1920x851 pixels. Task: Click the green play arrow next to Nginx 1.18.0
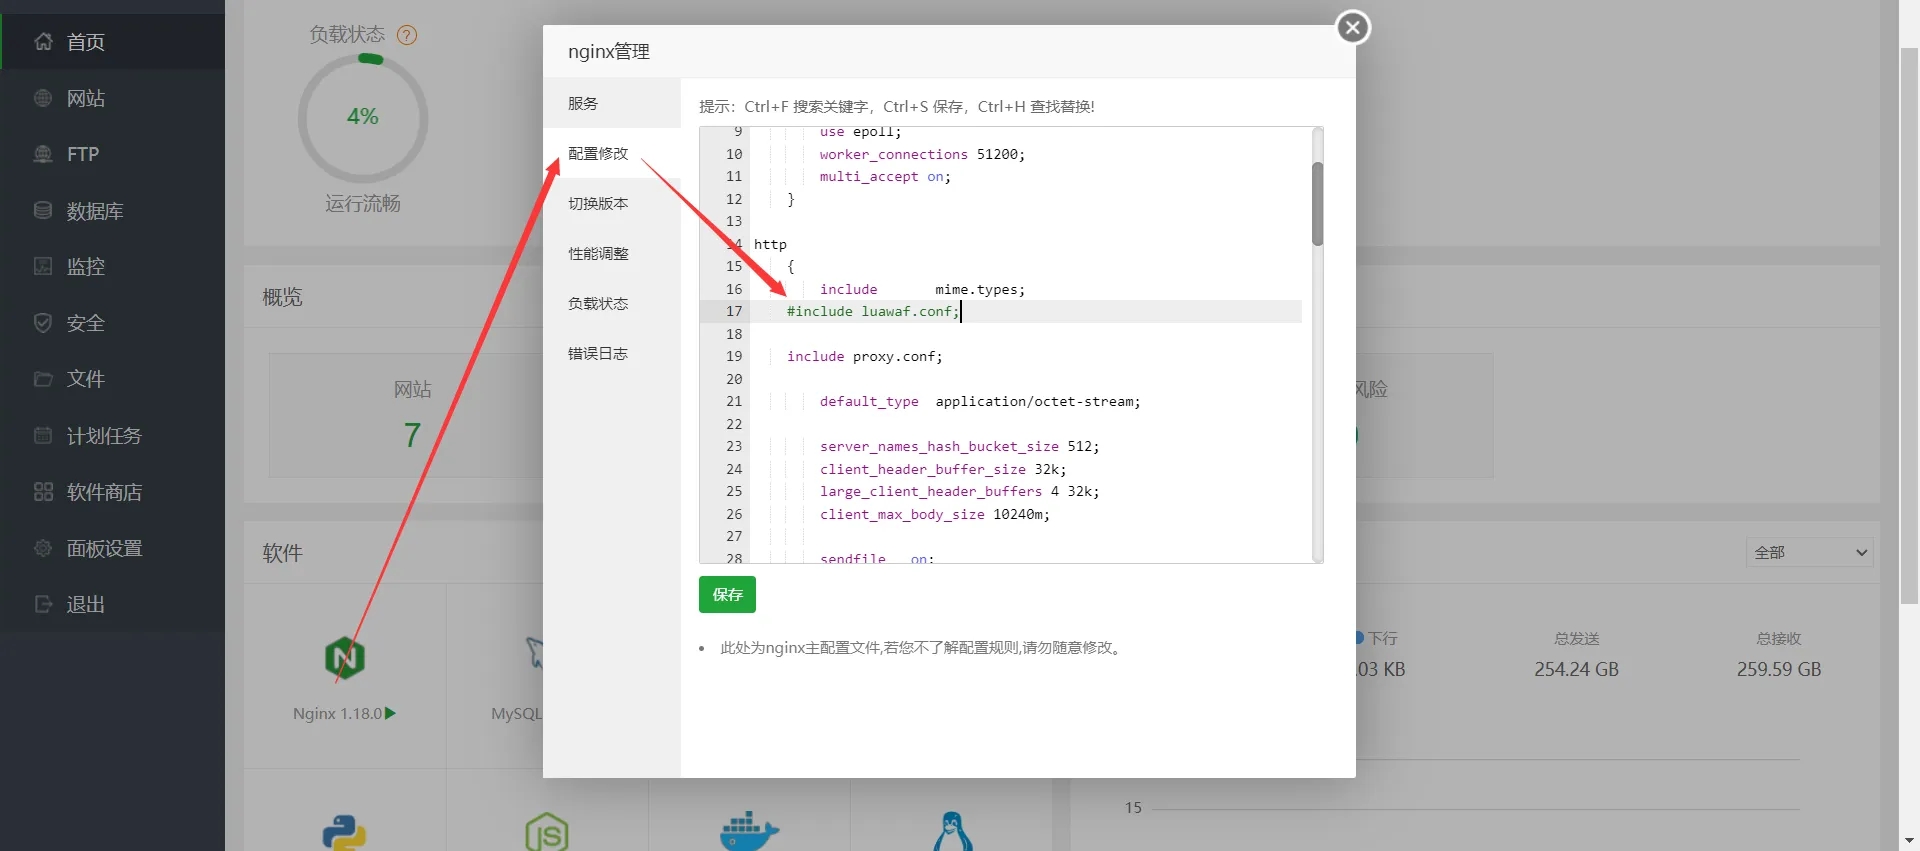point(390,713)
